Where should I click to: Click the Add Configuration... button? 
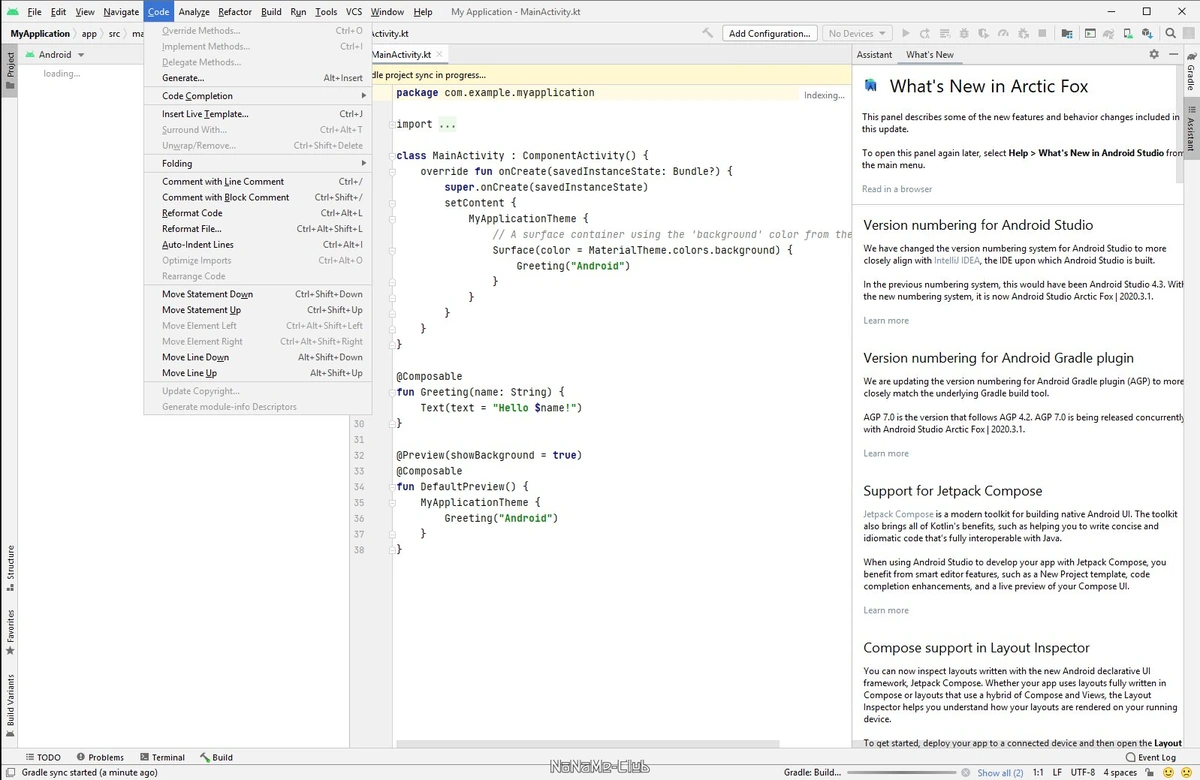tap(769, 33)
